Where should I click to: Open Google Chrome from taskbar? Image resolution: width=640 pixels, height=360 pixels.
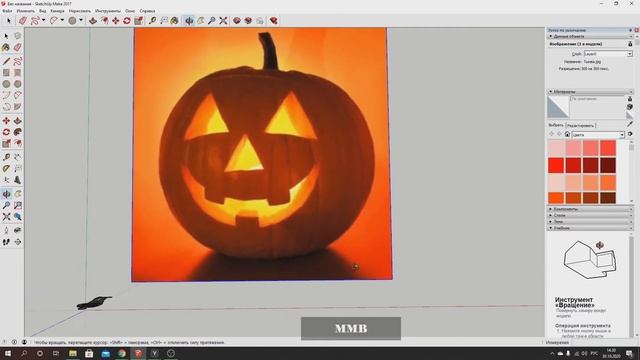[122, 353]
